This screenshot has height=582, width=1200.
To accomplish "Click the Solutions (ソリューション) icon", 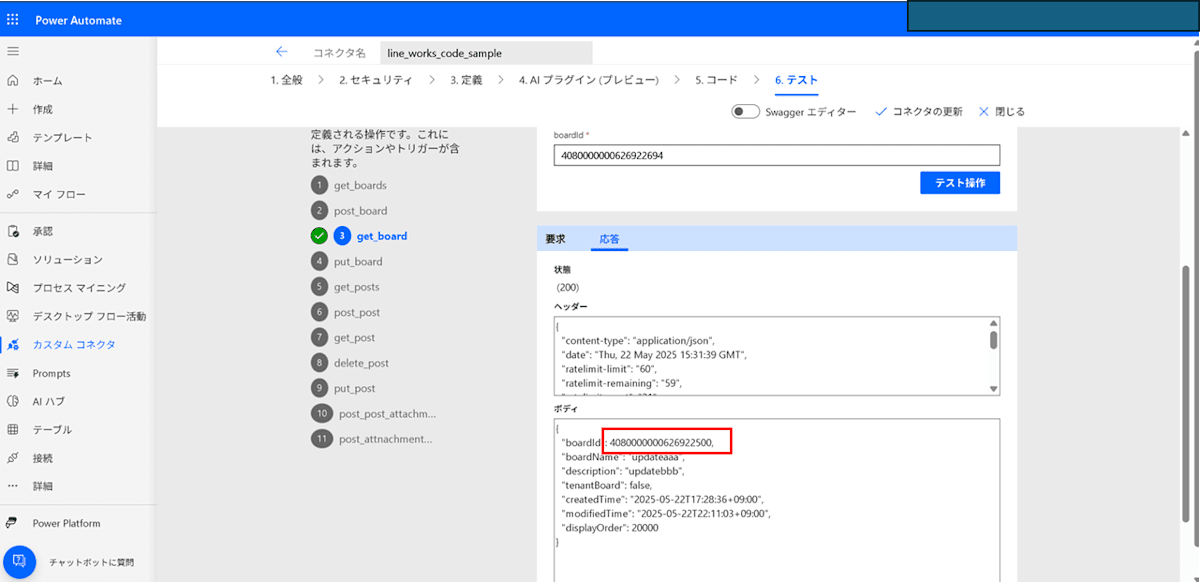I will pyautogui.click(x=12, y=260).
